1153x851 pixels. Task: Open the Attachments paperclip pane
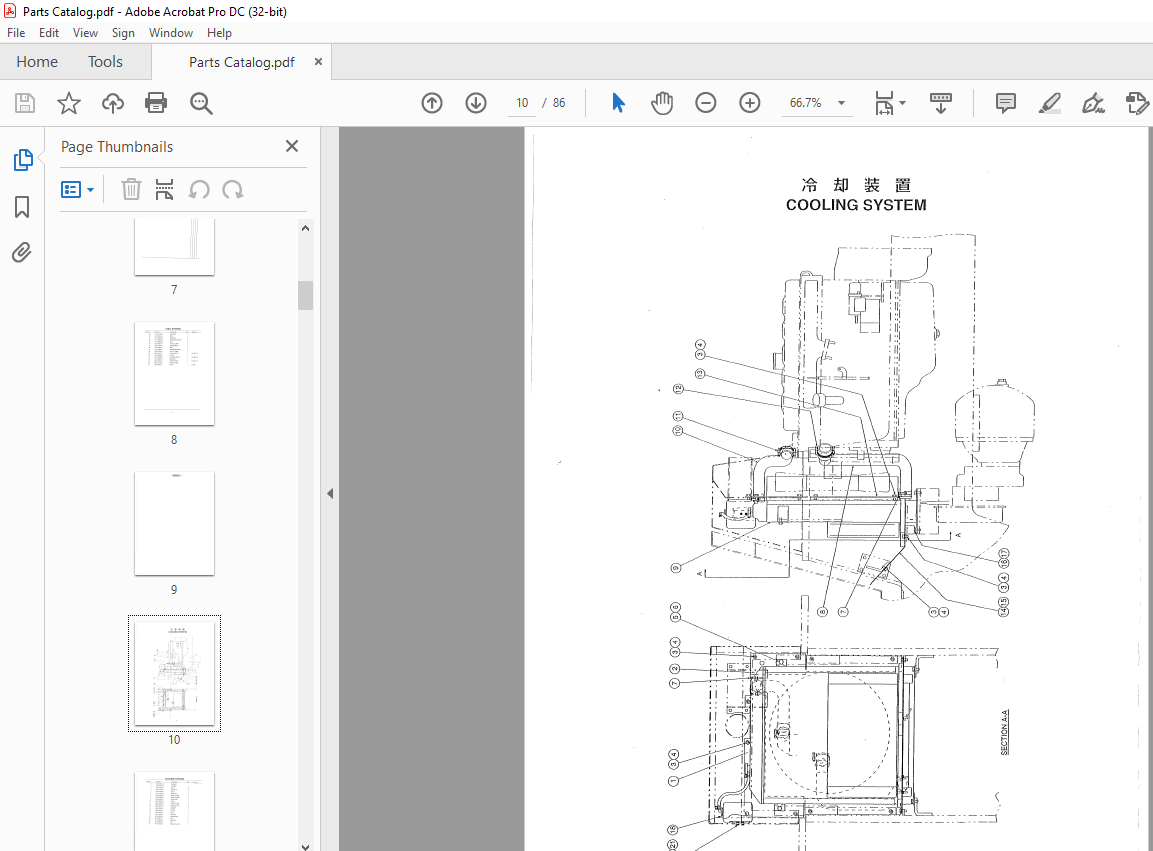click(22, 253)
